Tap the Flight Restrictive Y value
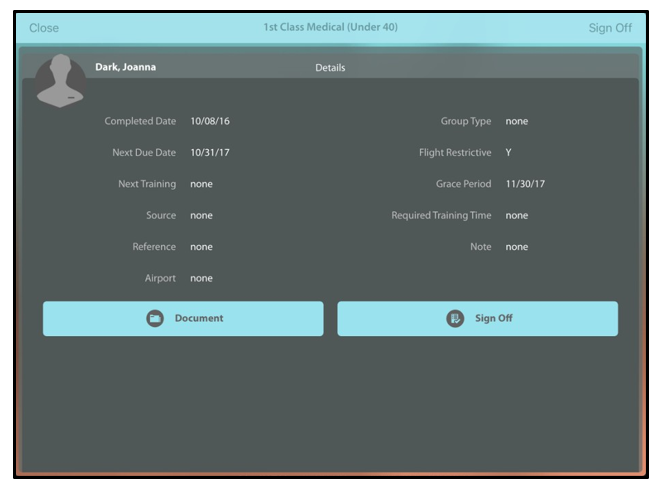The height and width of the screenshot is (493, 659). 509,153
